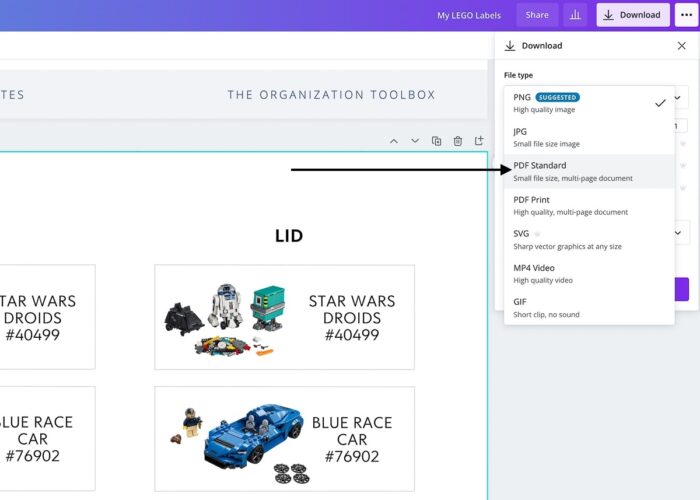Open the insights bar chart icon
The width and height of the screenshot is (700, 500).
pyautogui.click(x=575, y=15)
